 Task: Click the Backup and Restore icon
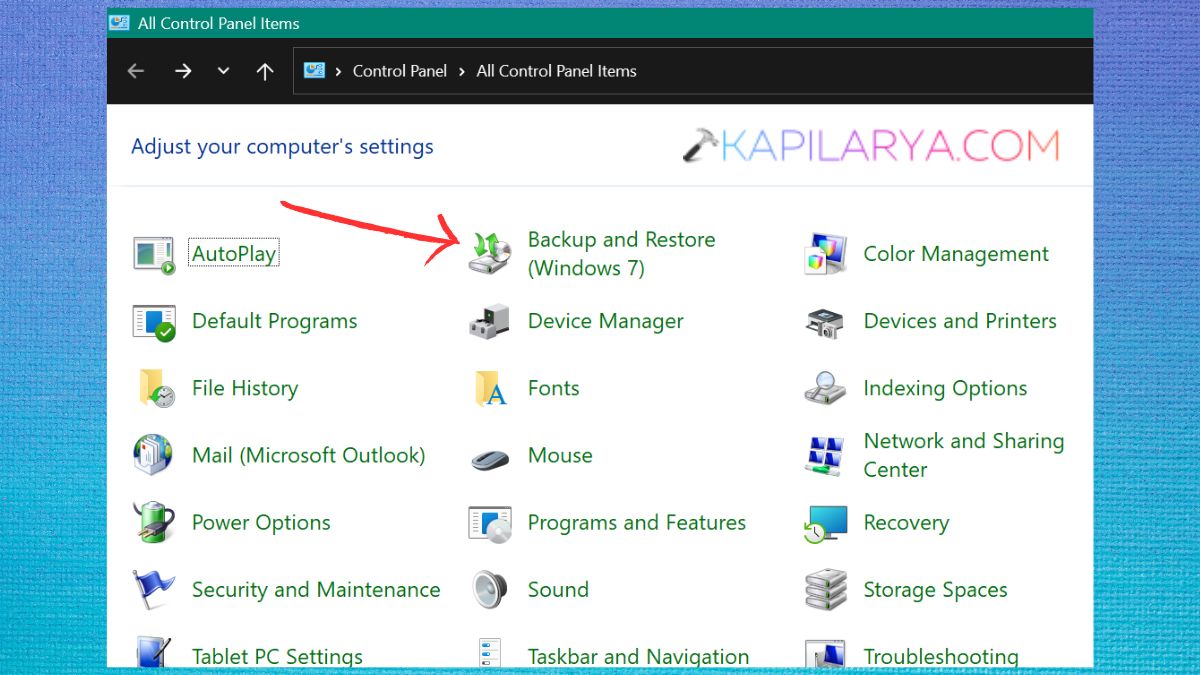(490, 253)
